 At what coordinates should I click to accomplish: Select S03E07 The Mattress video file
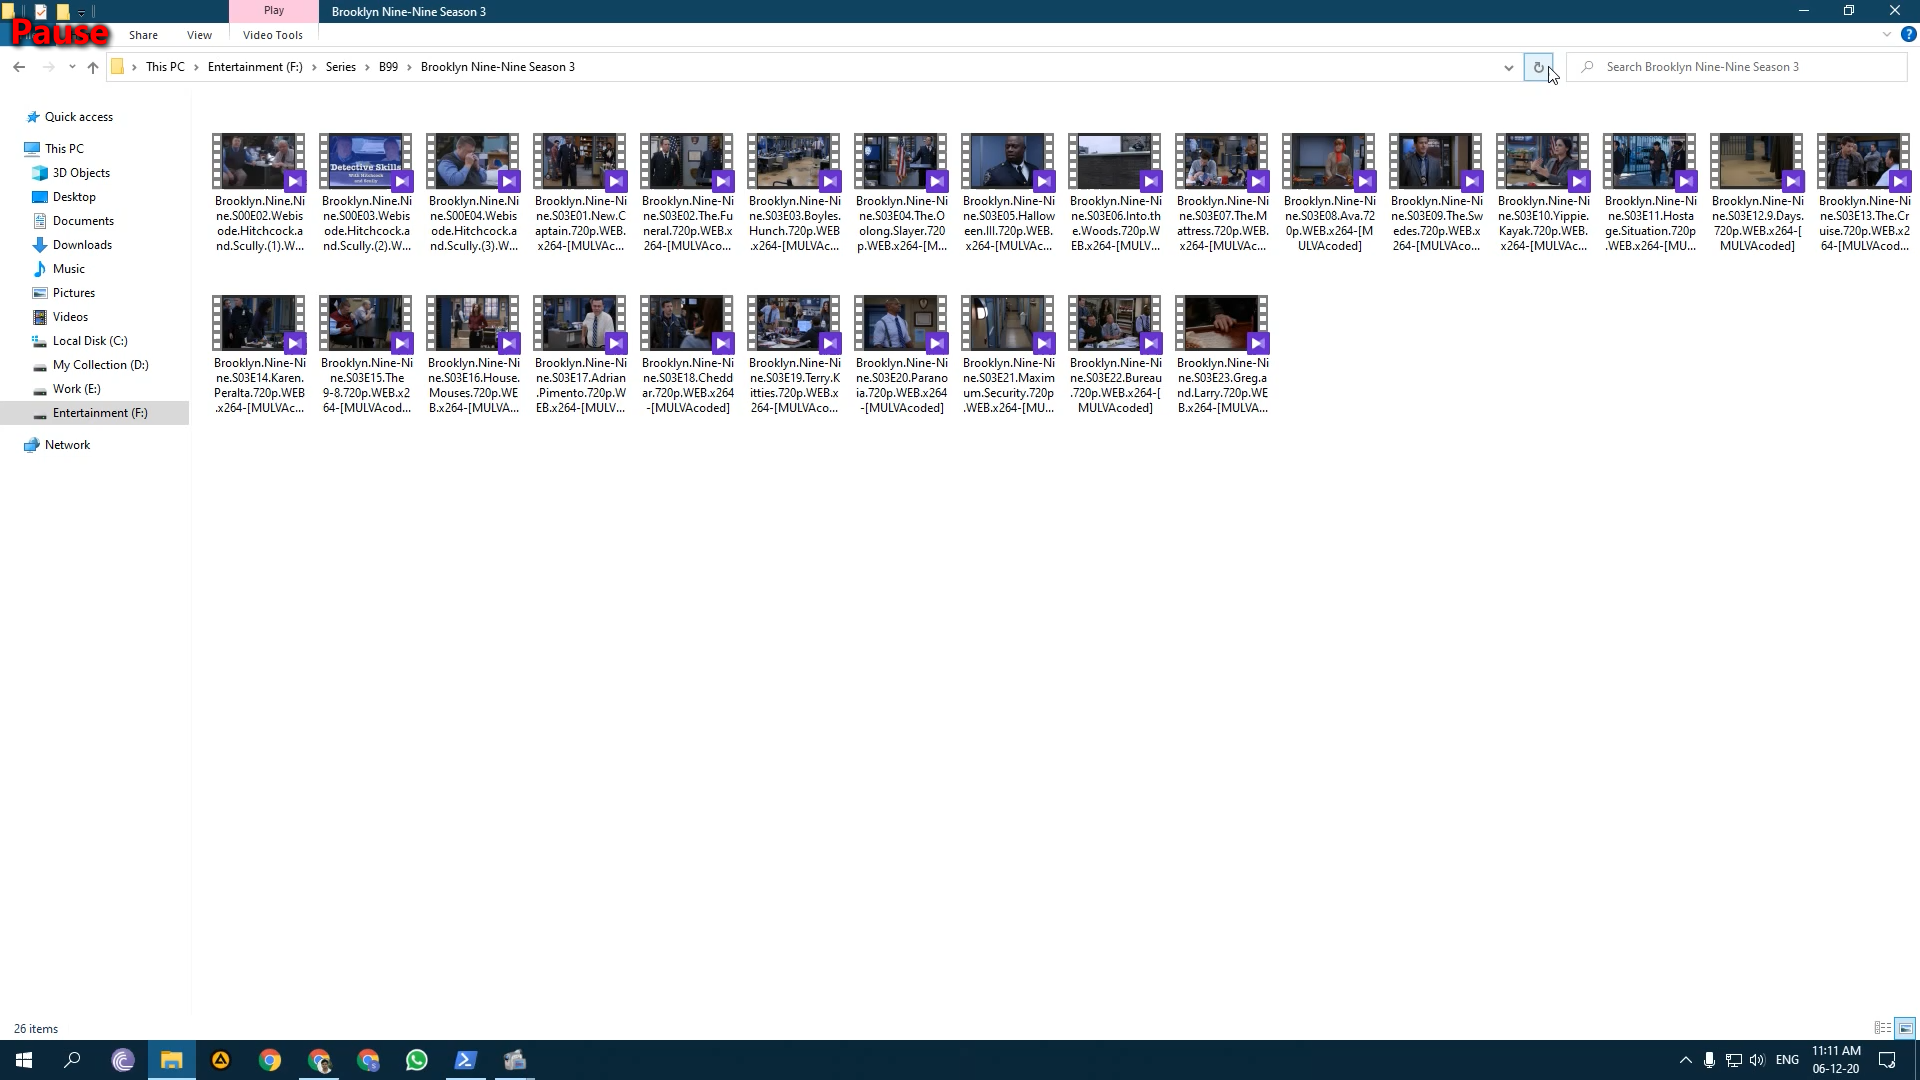pos(1222,193)
